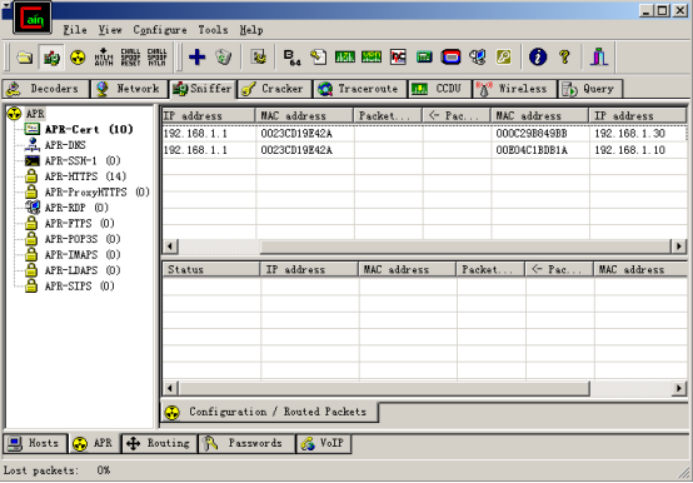Click the recycle bin Remove icon

[223, 57]
